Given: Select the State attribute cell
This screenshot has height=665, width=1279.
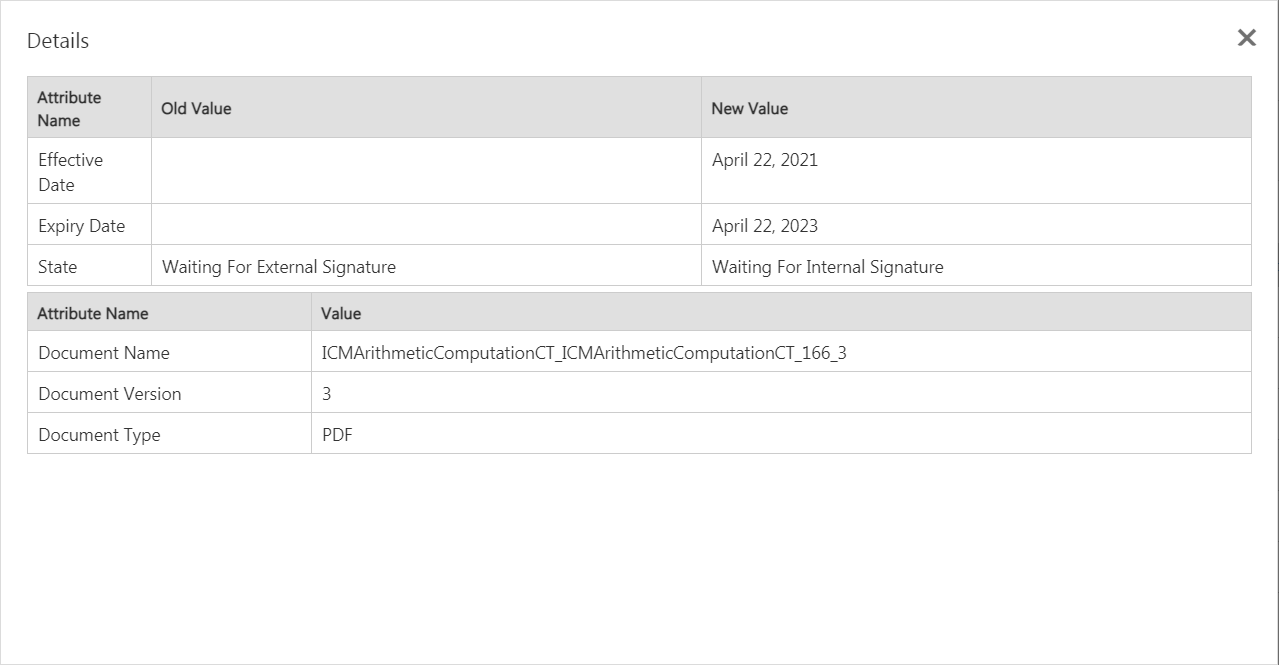Looking at the screenshot, I should point(57,267).
